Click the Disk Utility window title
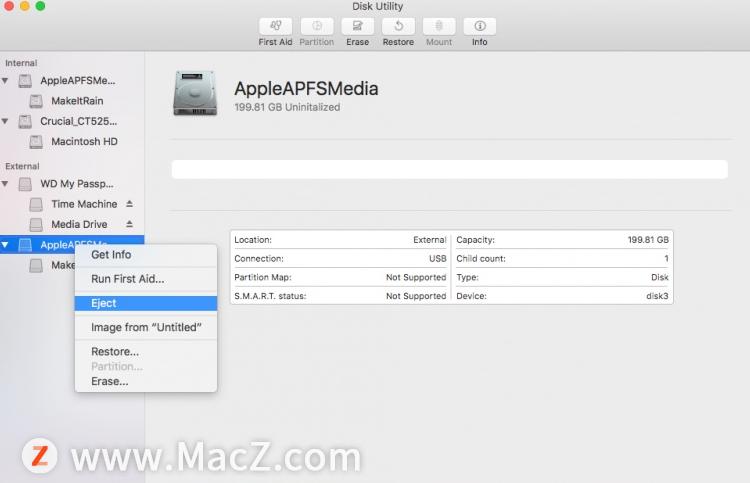Image resolution: width=750 pixels, height=483 pixels. 377,6
